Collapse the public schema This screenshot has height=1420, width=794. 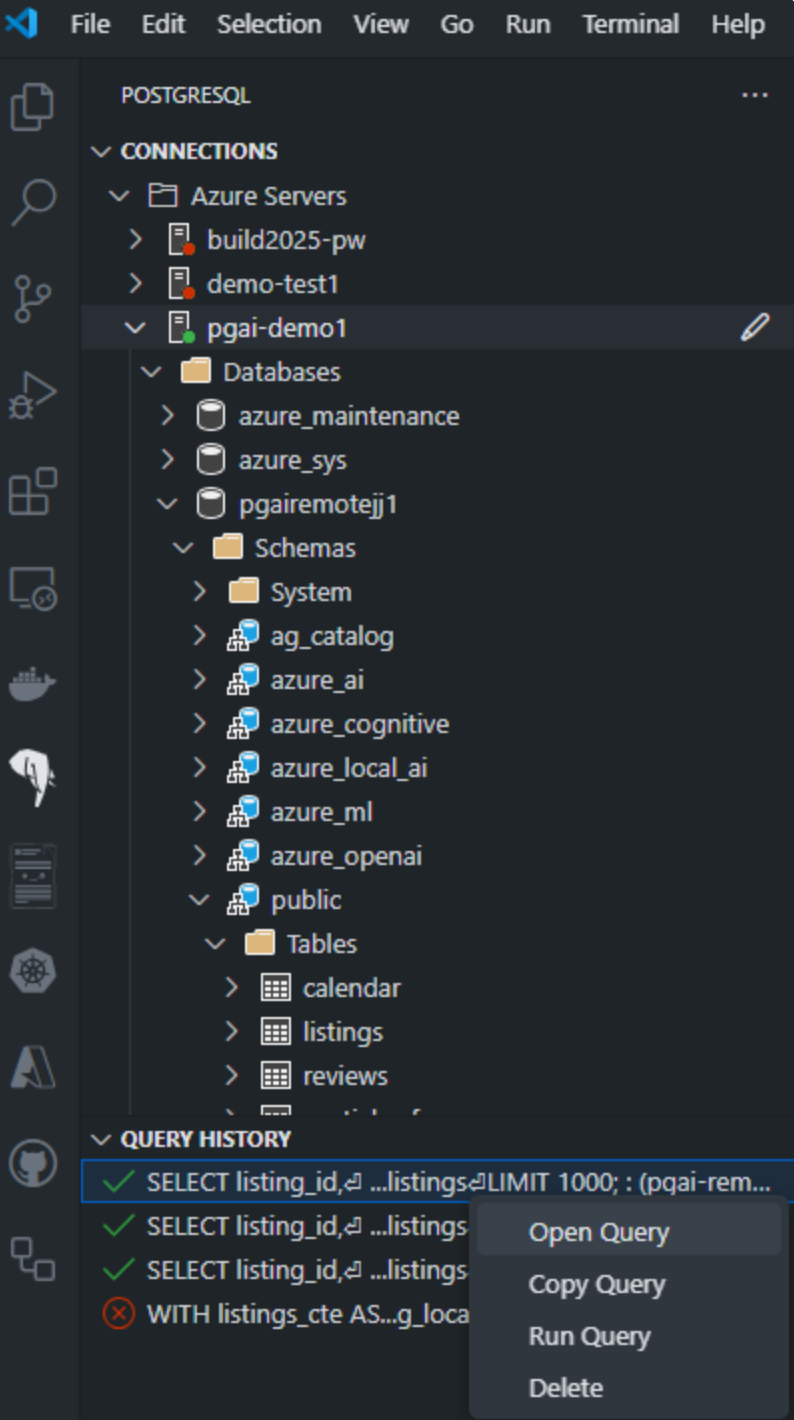(200, 900)
